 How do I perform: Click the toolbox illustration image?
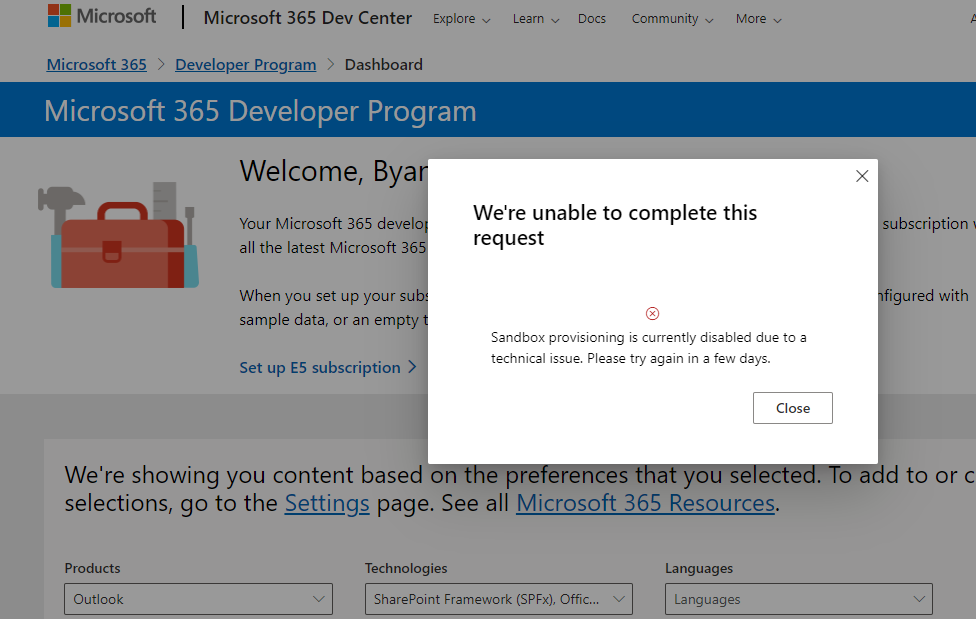(x=119, y=234)
